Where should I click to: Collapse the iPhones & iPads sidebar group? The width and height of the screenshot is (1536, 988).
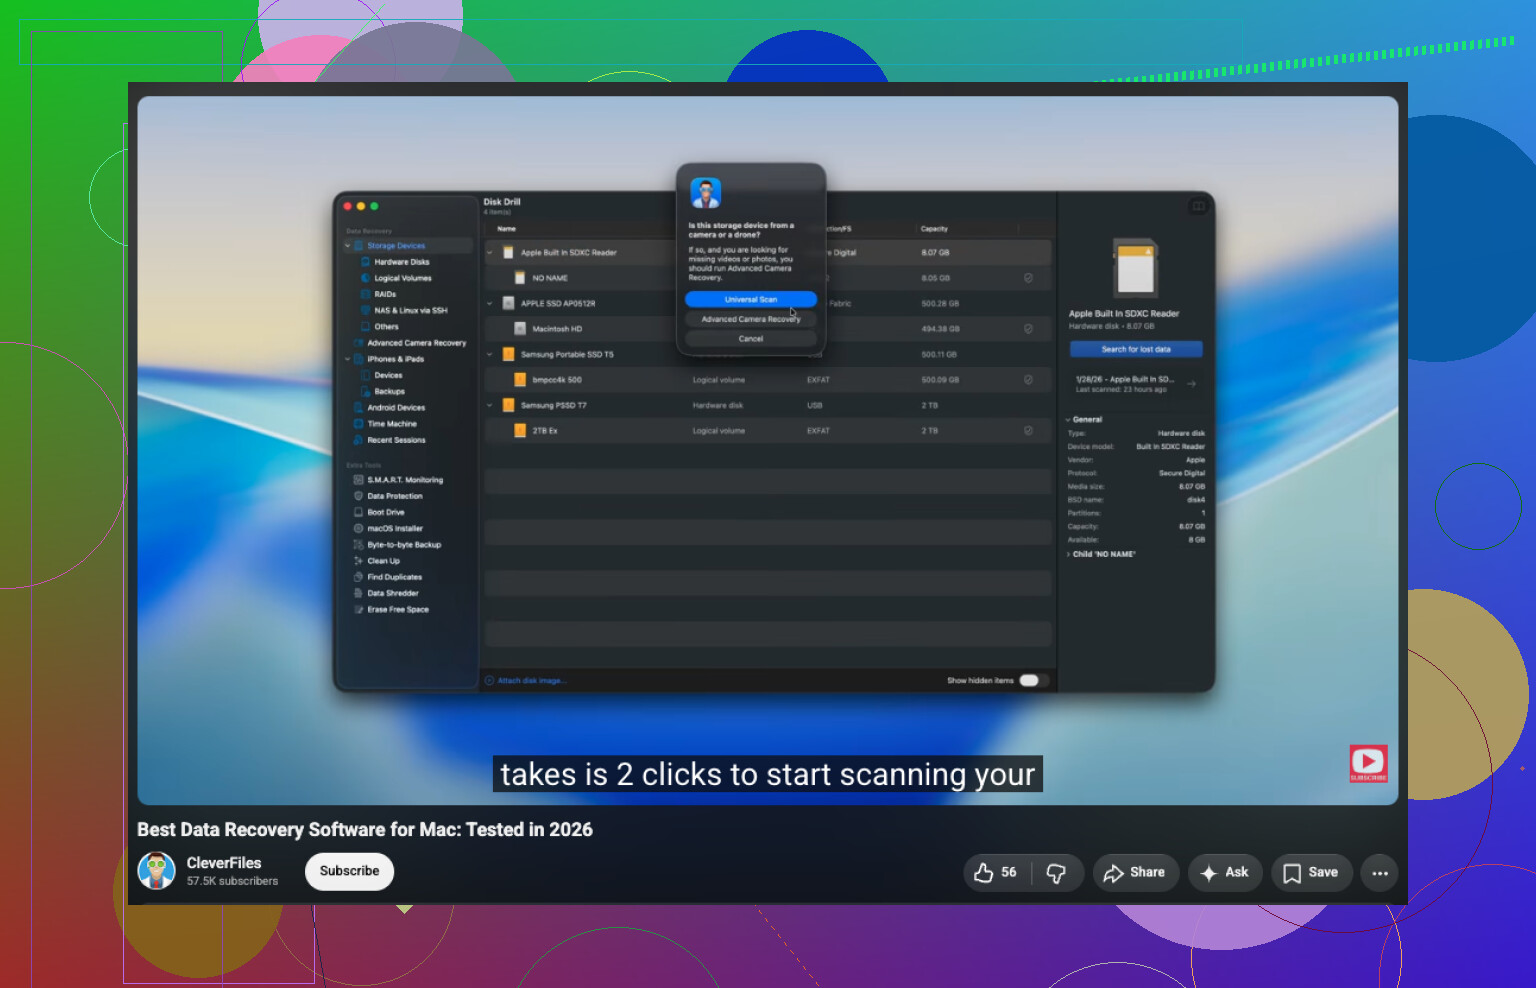348,359
